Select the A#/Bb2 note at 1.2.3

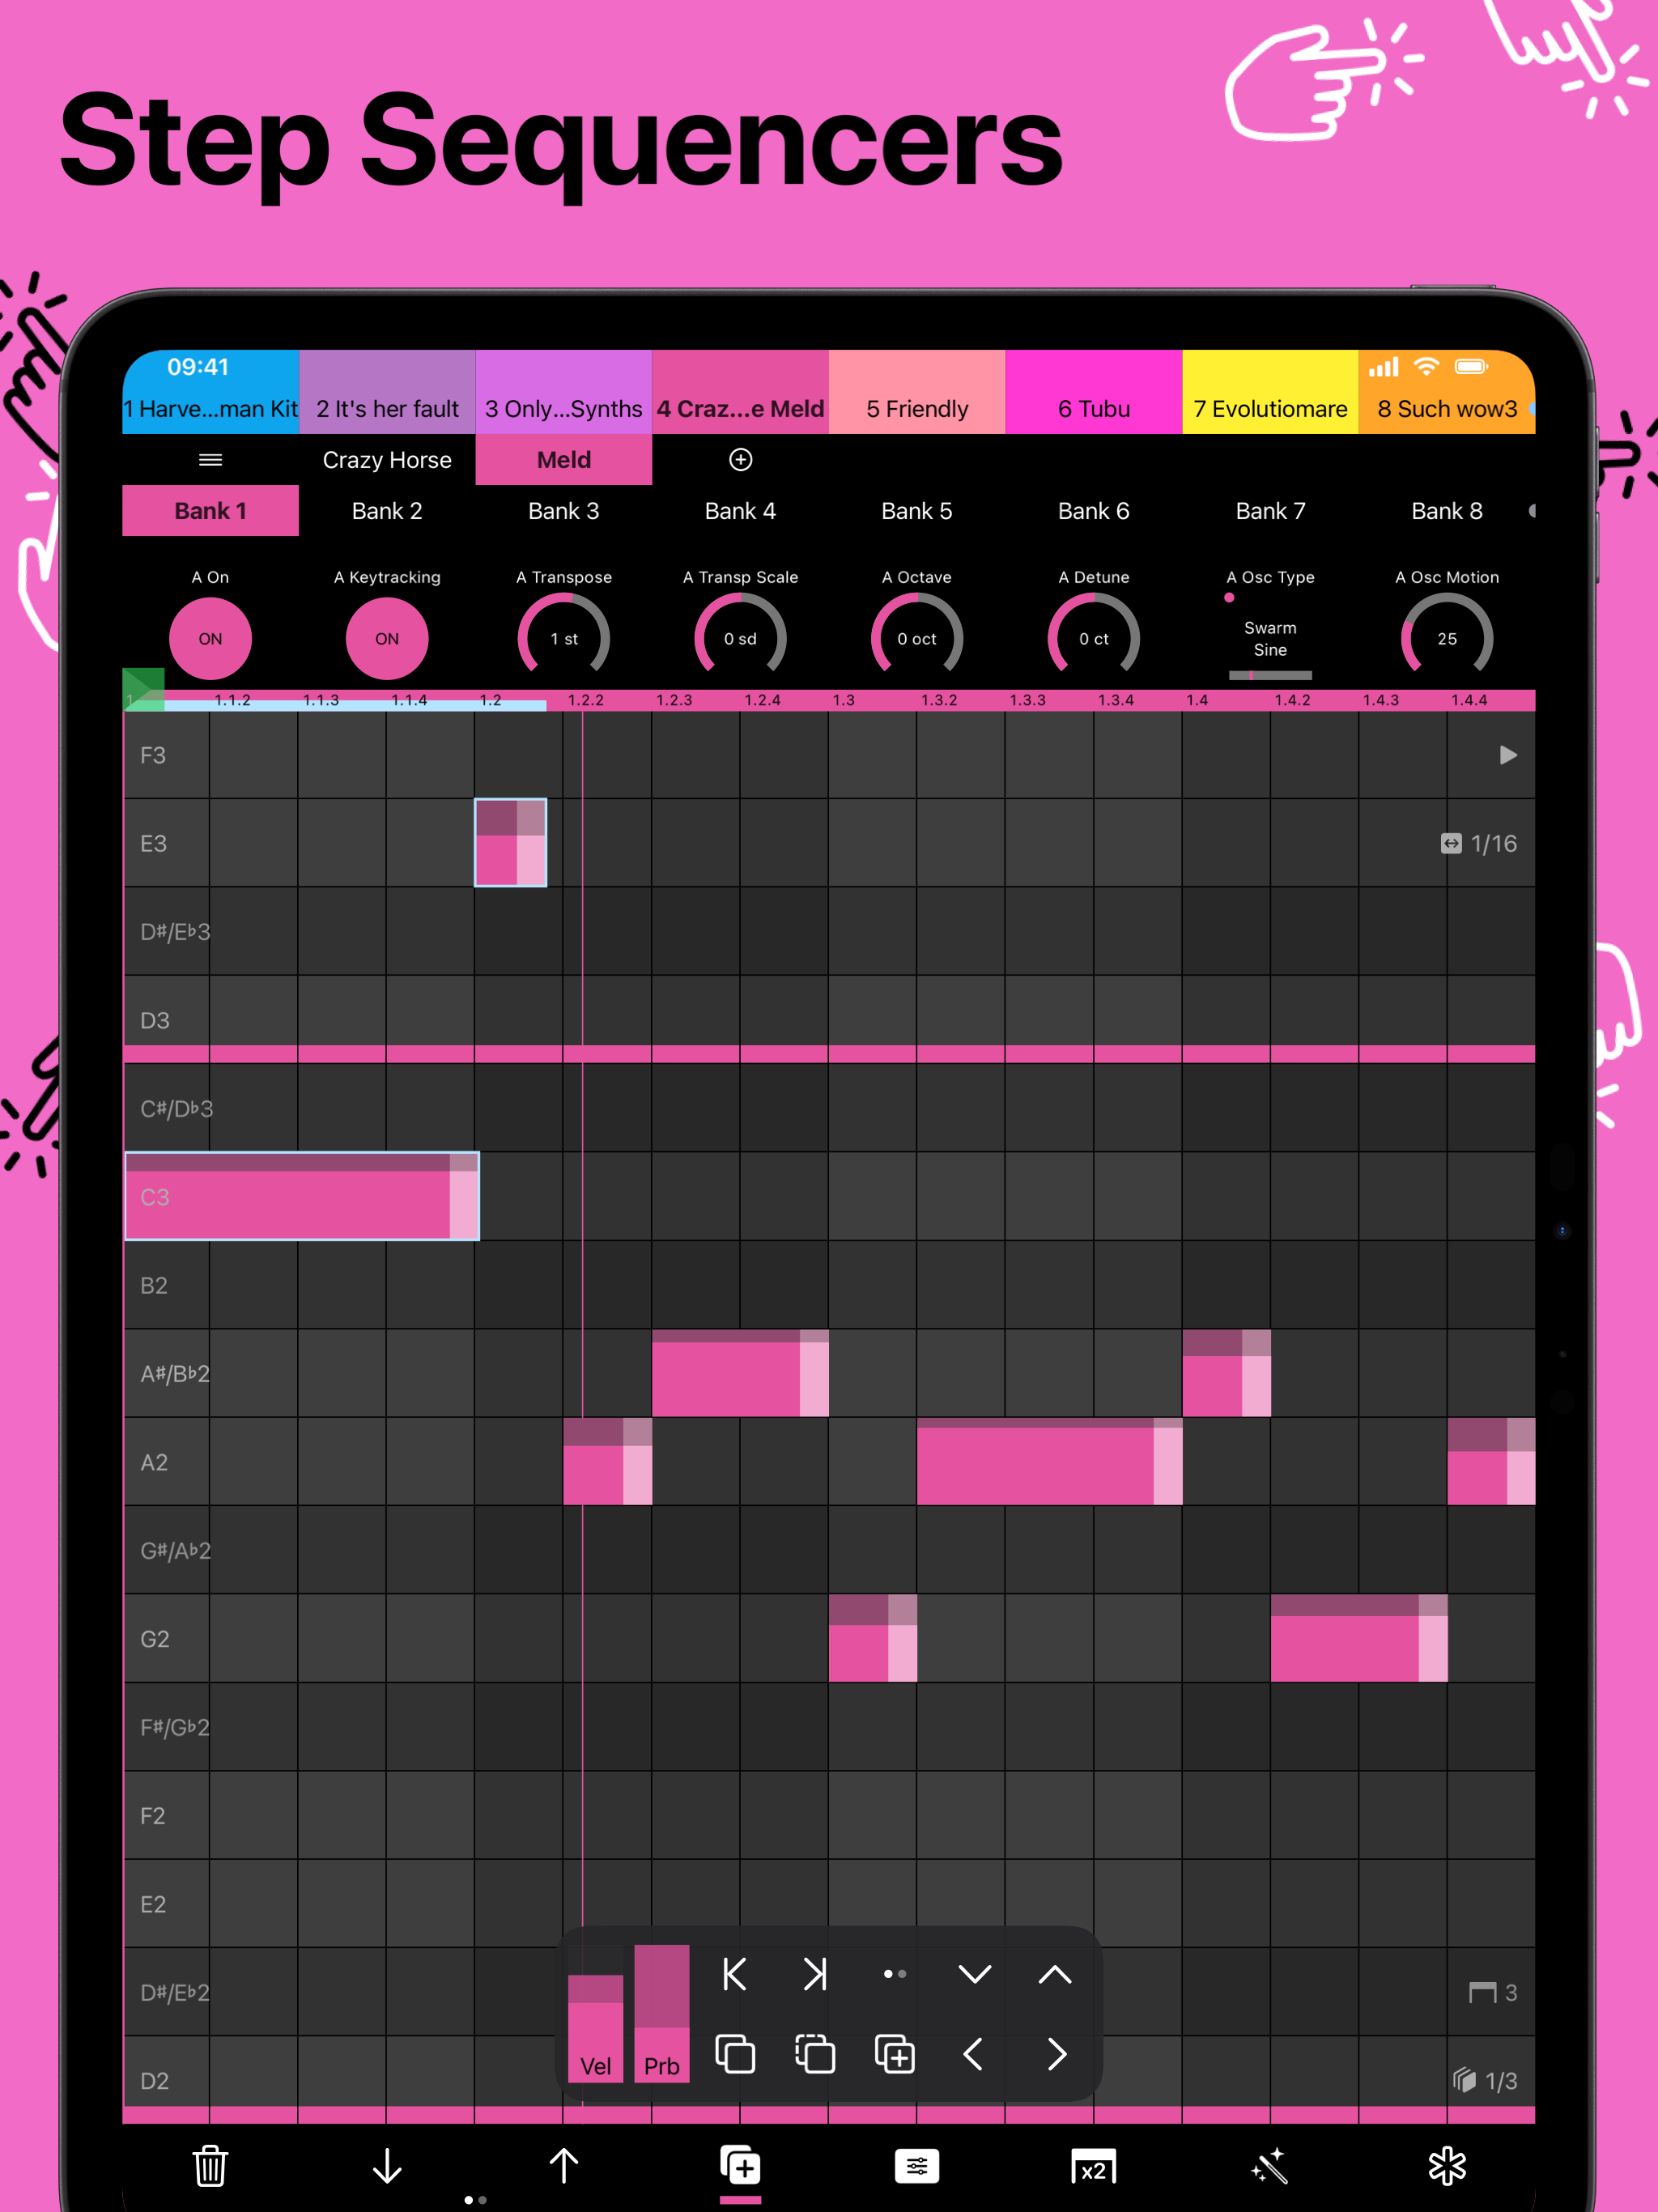coord(740,1373)
